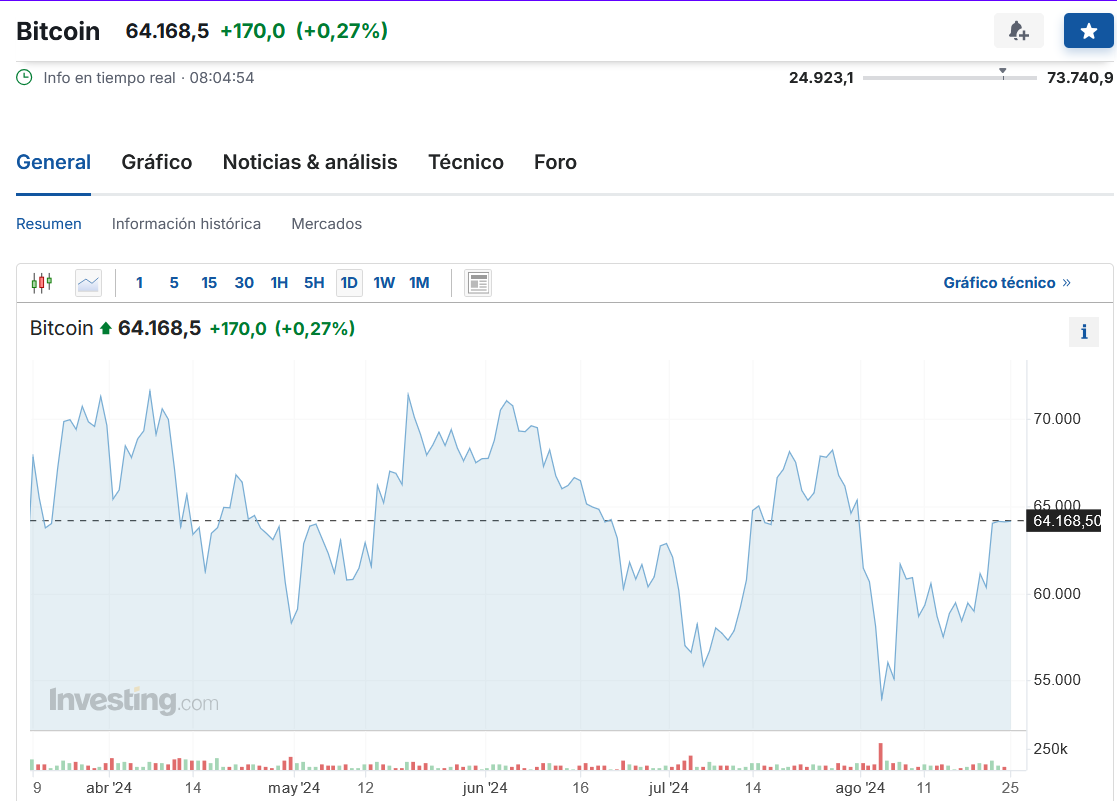Open the Noticias & análisis tab
The width and height of the screenshot is (1117, 801).
[310, 162]
